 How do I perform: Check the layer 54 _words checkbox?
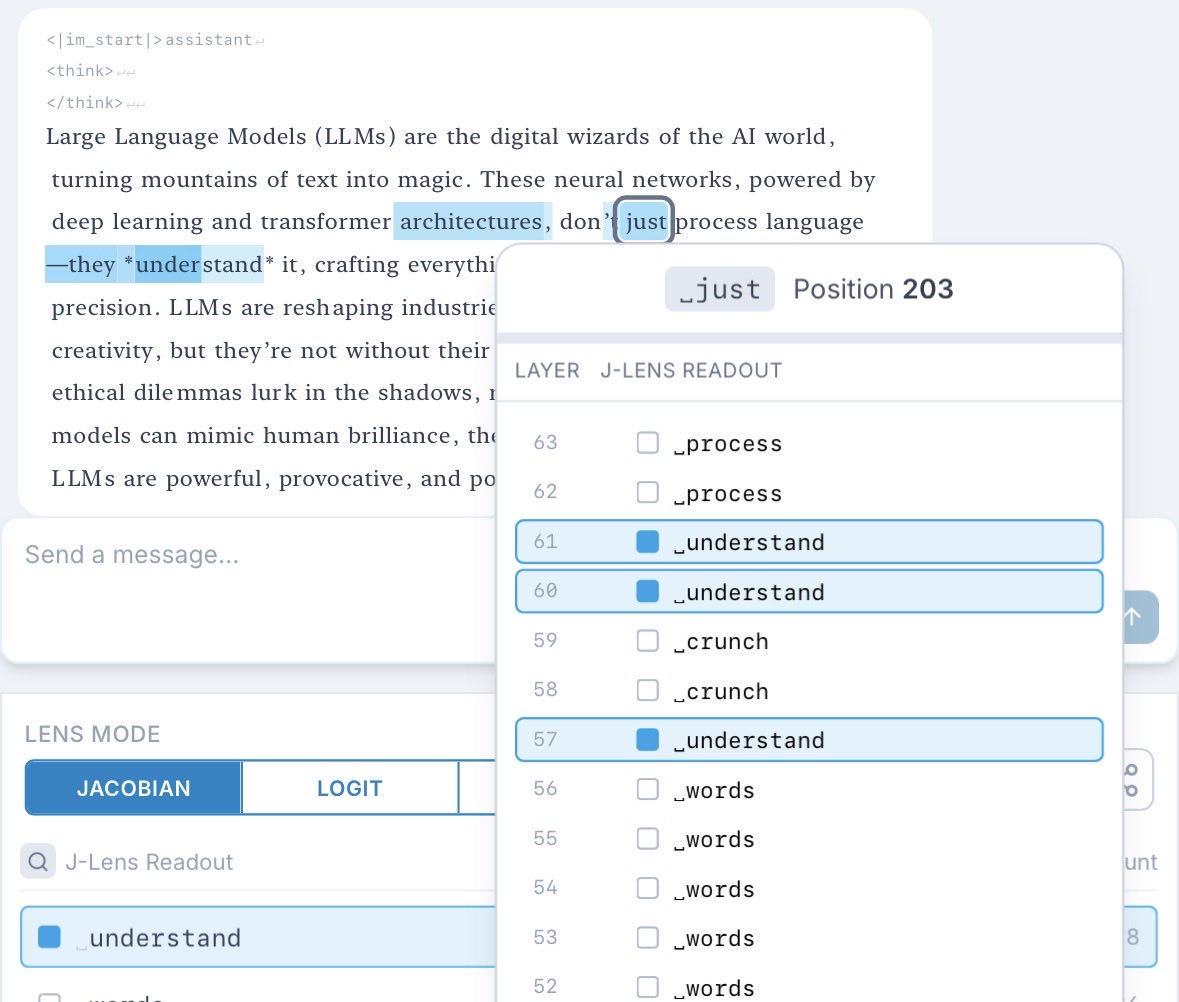(x=647, y=888)
